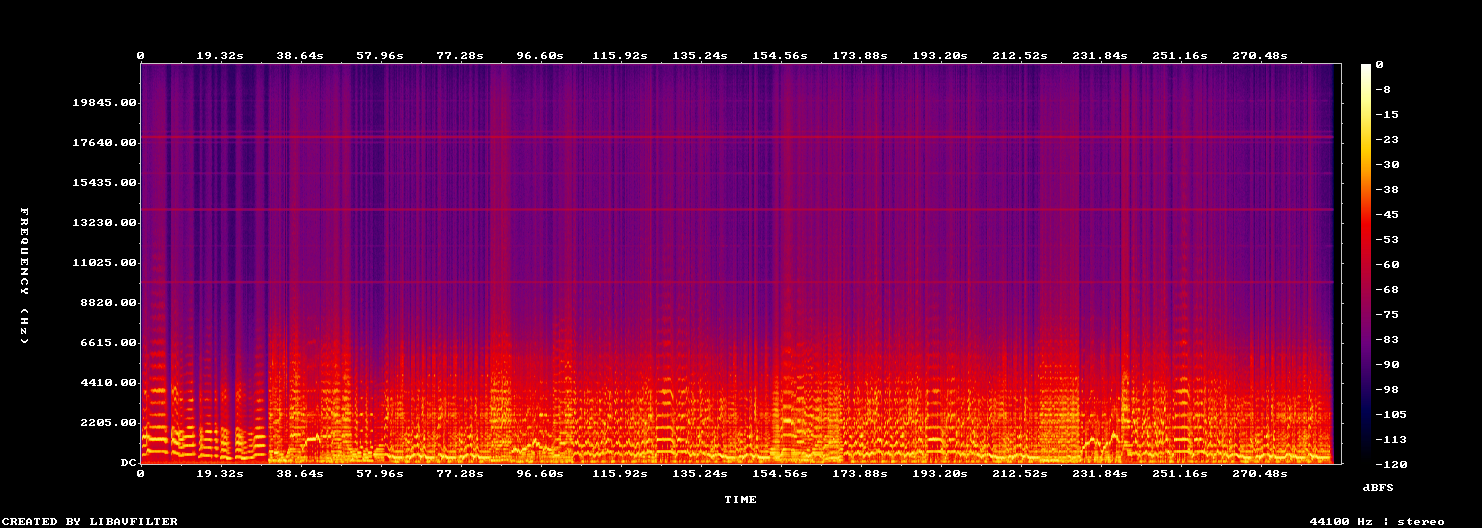Select the 8820.00 frequency tick label
This screenshot has height=528, width=1482.
[x=108, y=303]
